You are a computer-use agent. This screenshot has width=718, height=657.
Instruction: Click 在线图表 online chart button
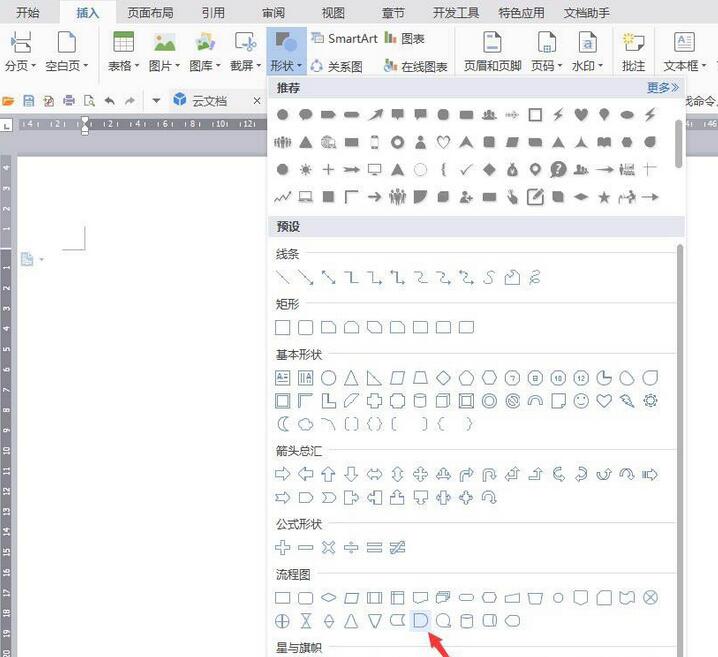point(415,66)
